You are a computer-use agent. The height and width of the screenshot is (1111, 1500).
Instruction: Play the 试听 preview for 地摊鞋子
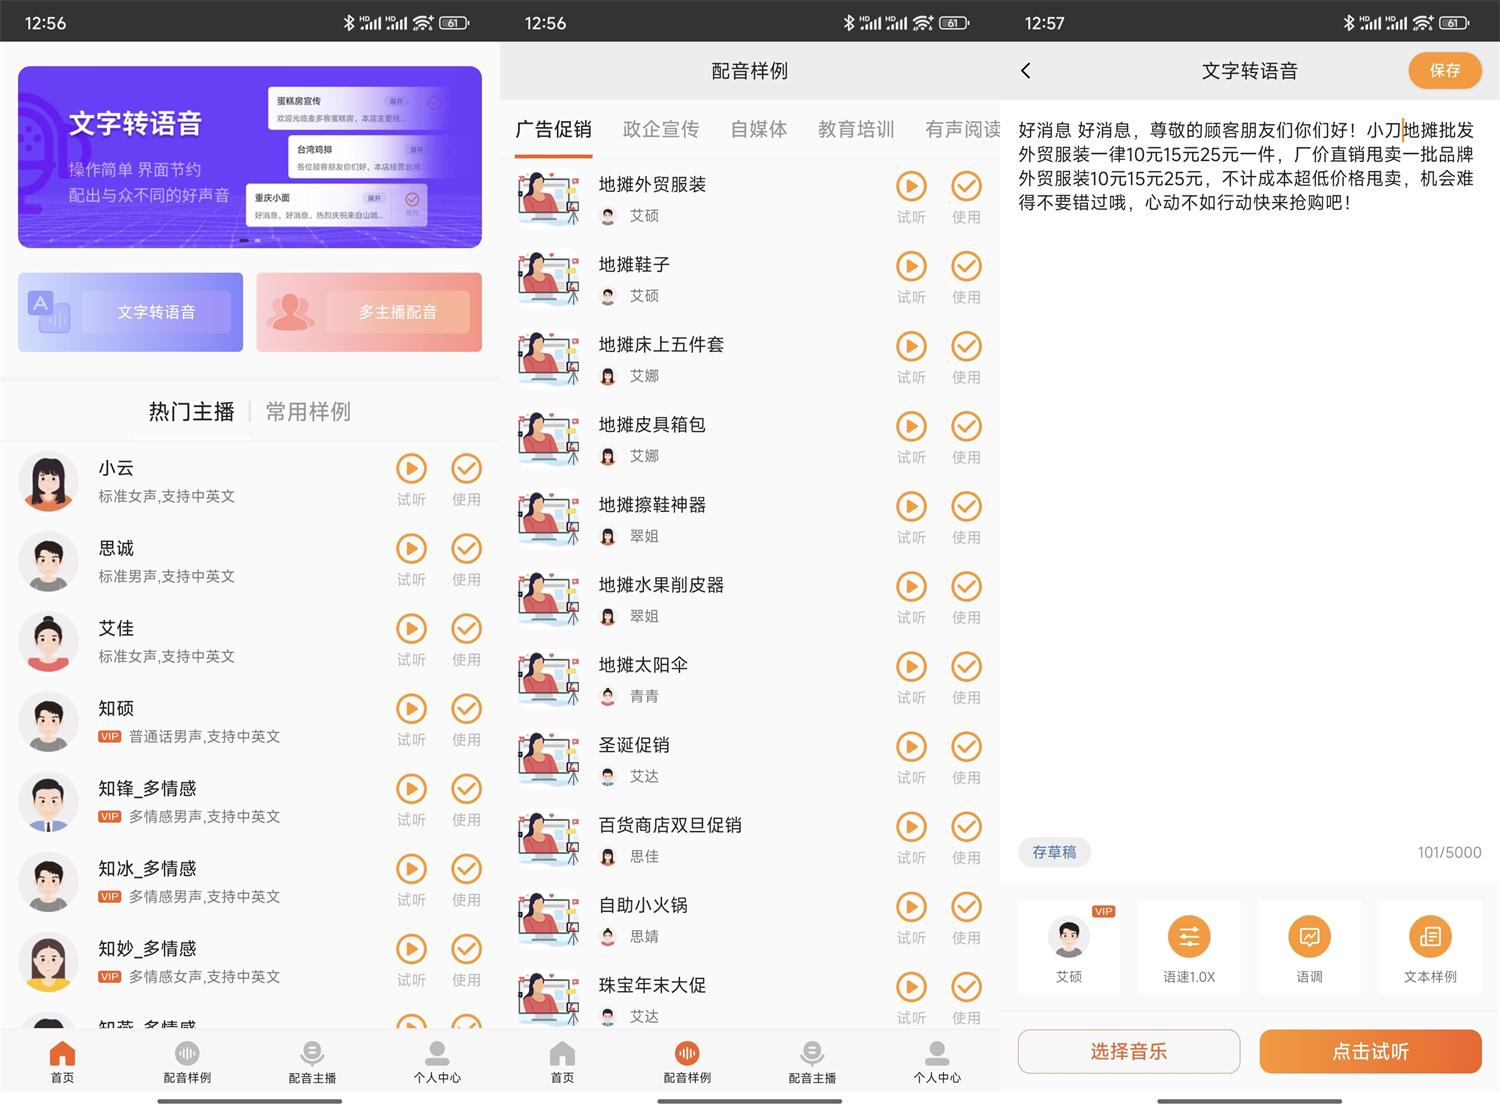point(910,268)
